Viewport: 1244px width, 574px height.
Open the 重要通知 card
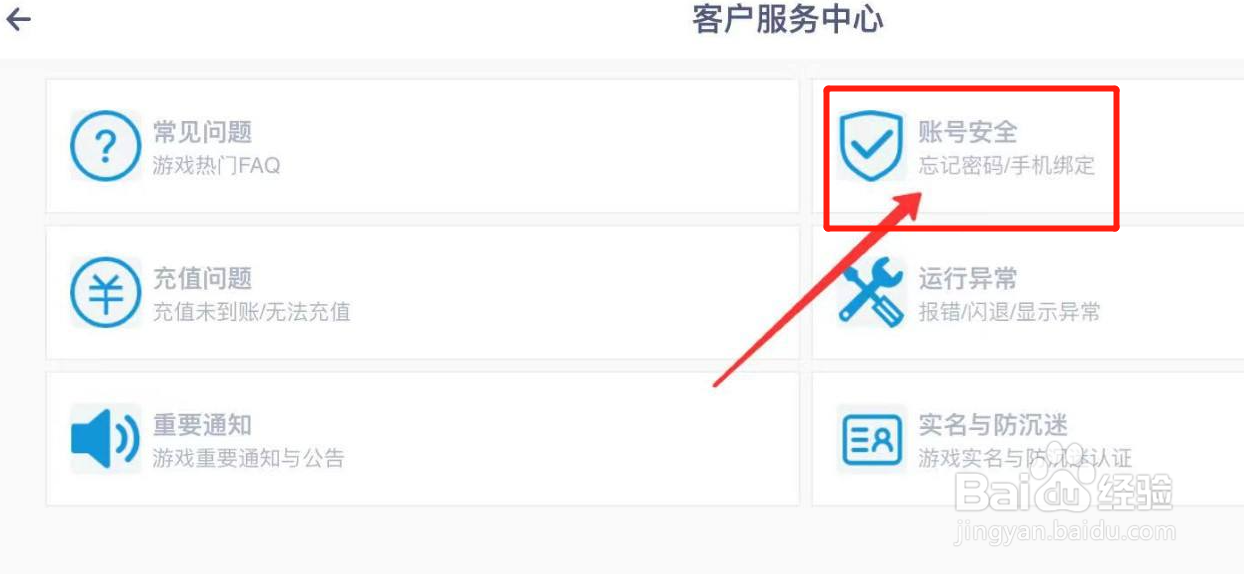tap(422, 439)
